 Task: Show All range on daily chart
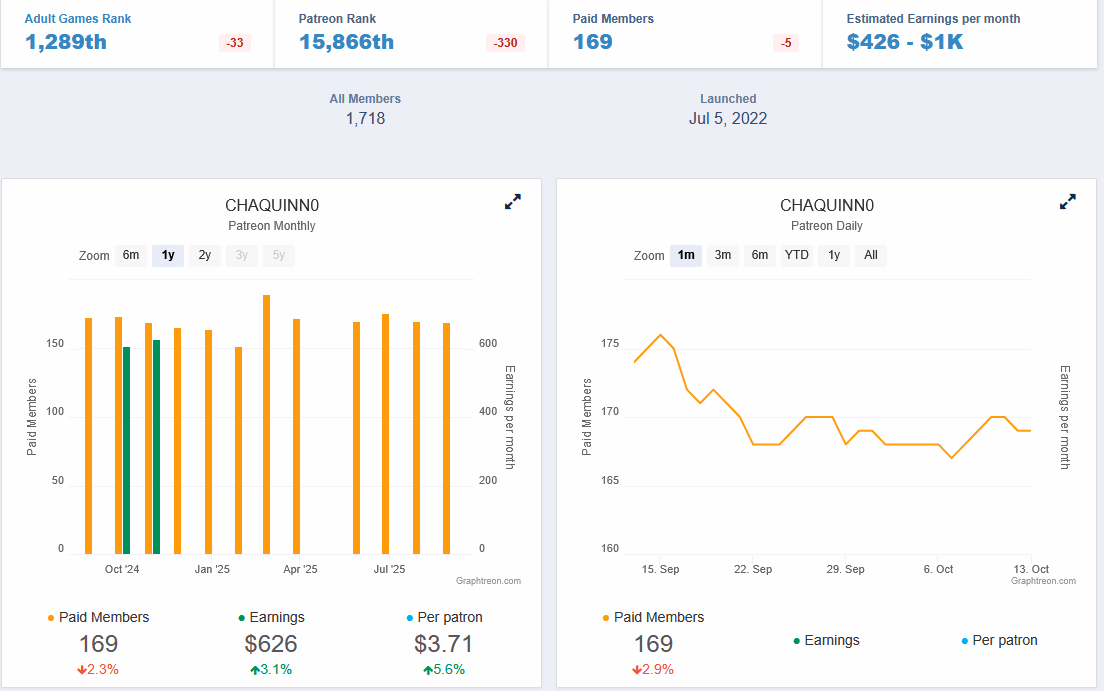point(871,255)
